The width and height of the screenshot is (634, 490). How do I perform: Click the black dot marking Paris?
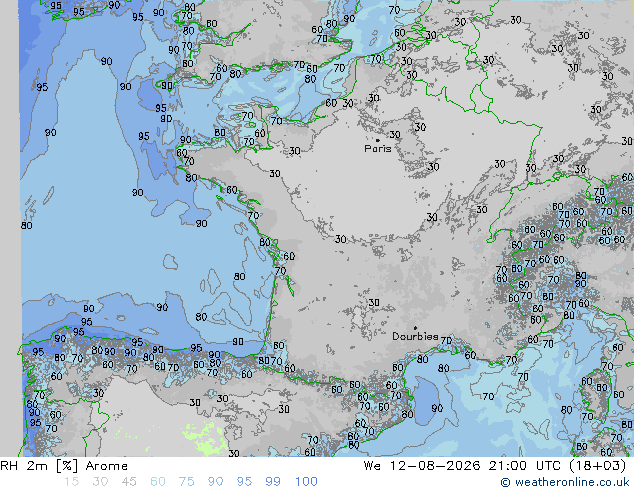(378, 140)
